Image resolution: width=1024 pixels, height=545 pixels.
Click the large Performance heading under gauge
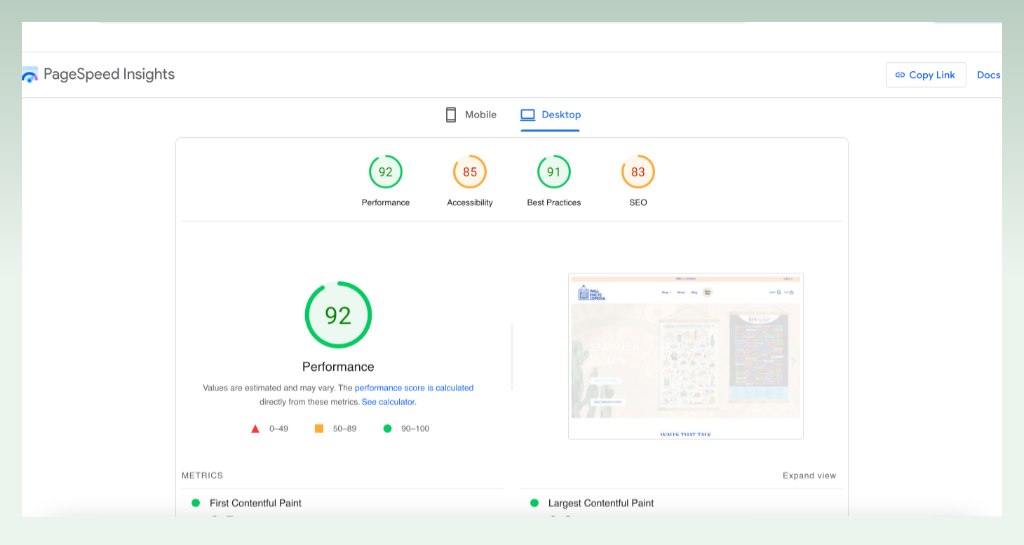coord(338,367)
